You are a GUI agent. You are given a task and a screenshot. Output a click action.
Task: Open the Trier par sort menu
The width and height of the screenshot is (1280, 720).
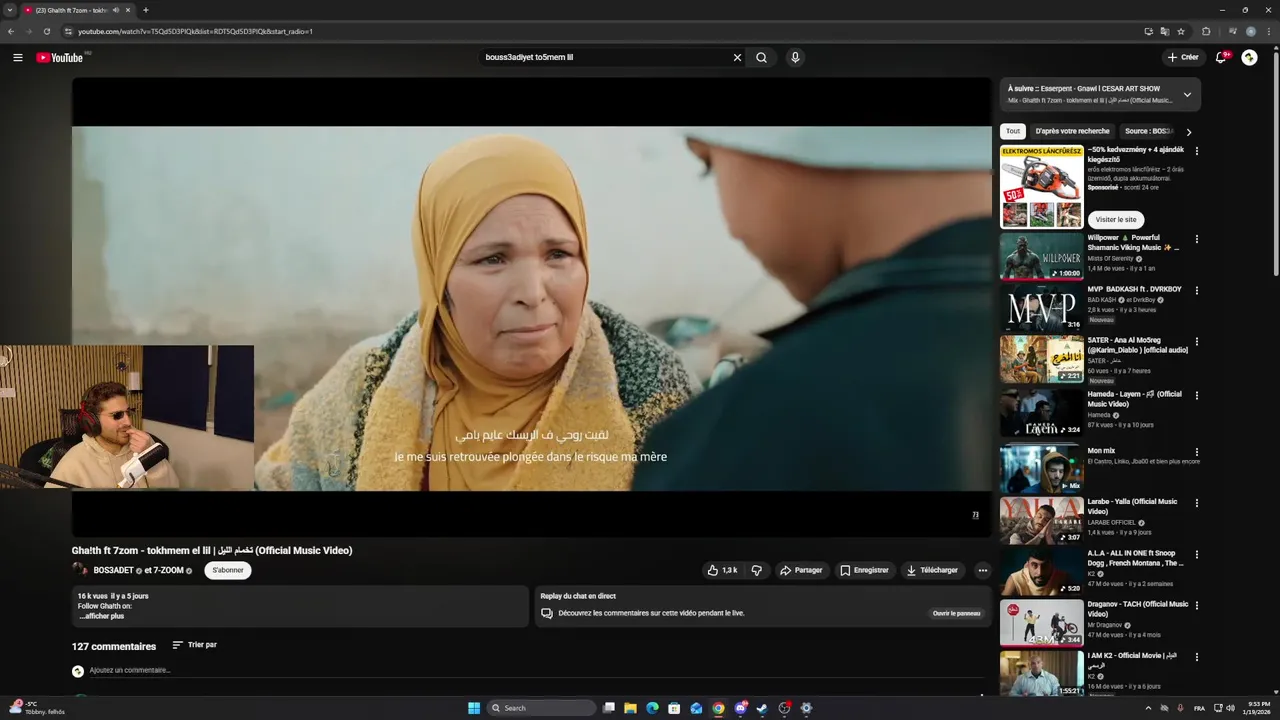194,645
